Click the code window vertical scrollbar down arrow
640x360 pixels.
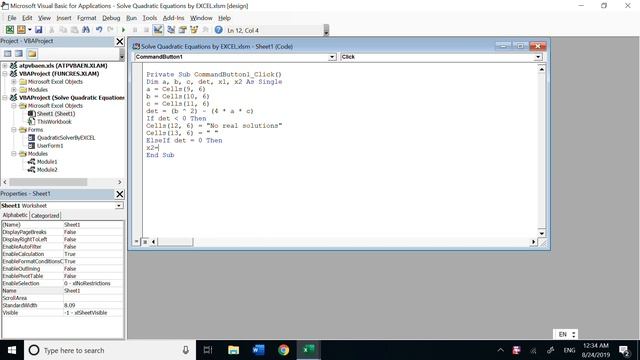(x=542, y=233)
